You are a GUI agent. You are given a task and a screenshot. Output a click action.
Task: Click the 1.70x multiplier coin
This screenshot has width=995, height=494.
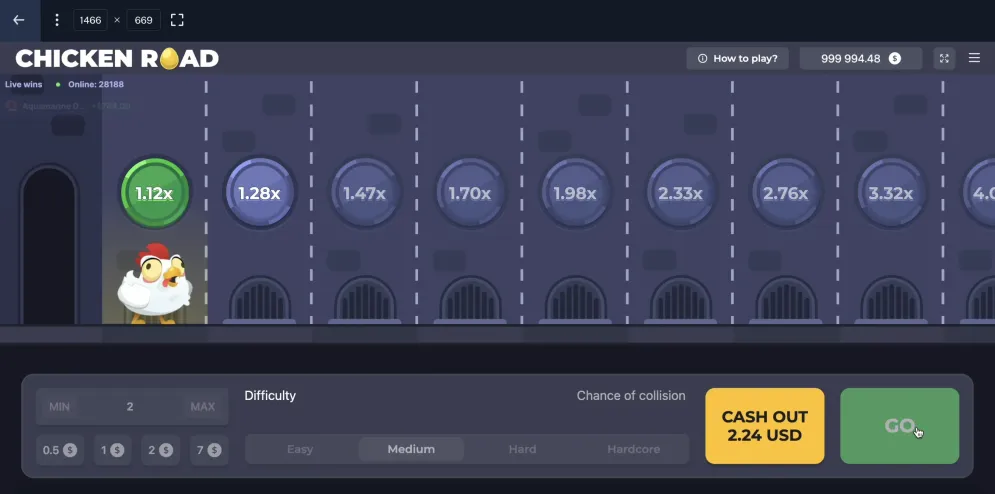470,193
